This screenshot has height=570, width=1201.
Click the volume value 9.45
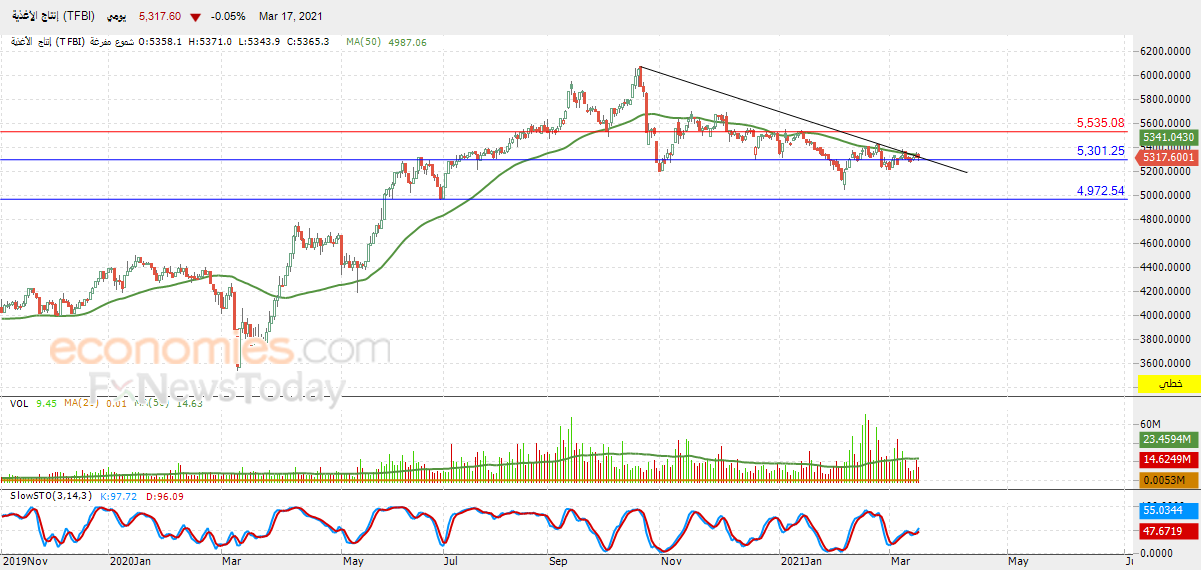(x=46, y=403)
